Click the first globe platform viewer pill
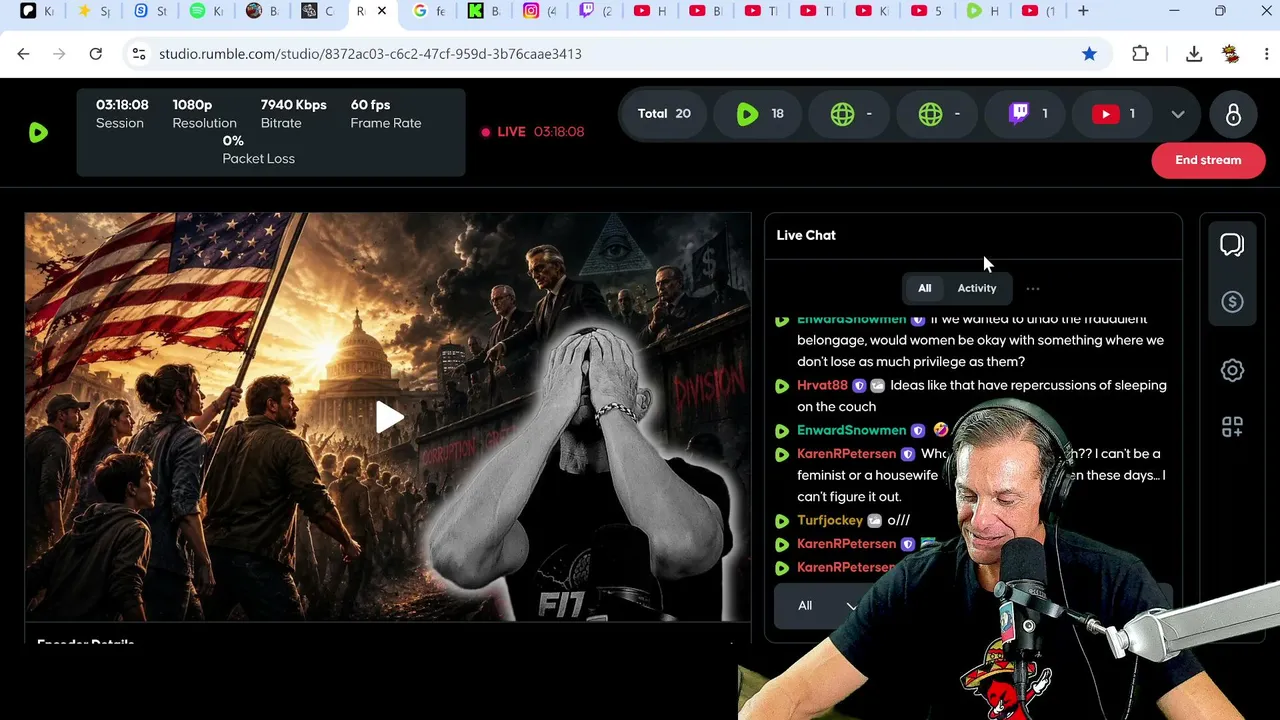This screenshot has height=720, width=1280. pyautogui.click(x=848, y=114)
